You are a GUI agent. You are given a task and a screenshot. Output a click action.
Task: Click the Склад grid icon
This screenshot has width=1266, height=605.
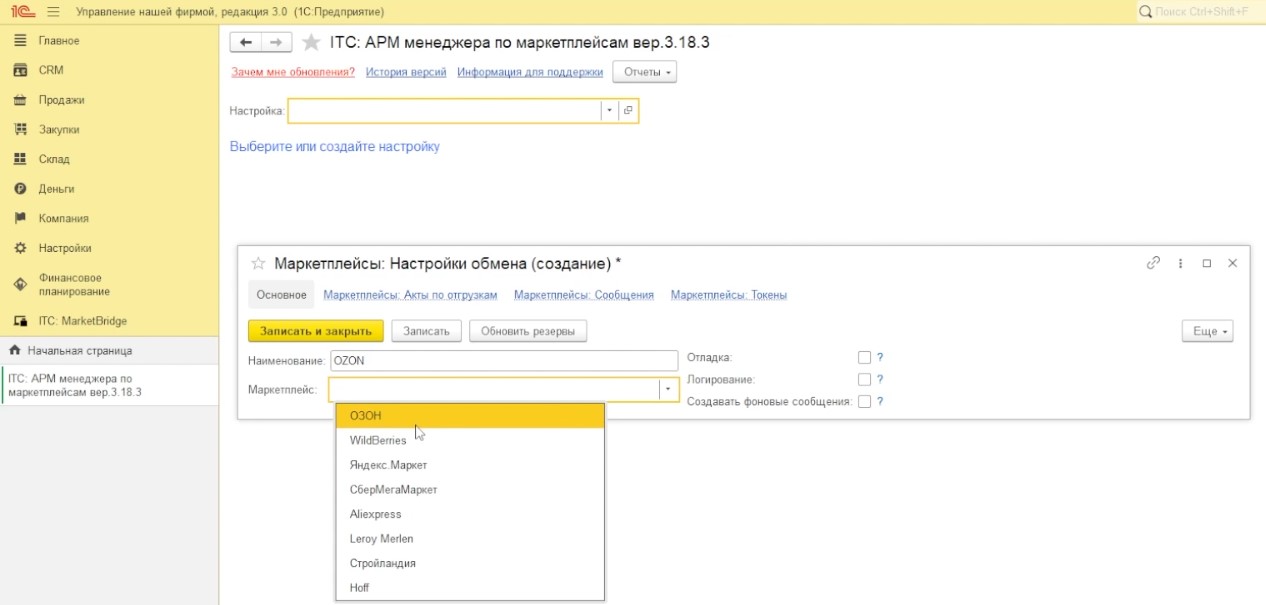pyautogui.click(x=19, y=159)
